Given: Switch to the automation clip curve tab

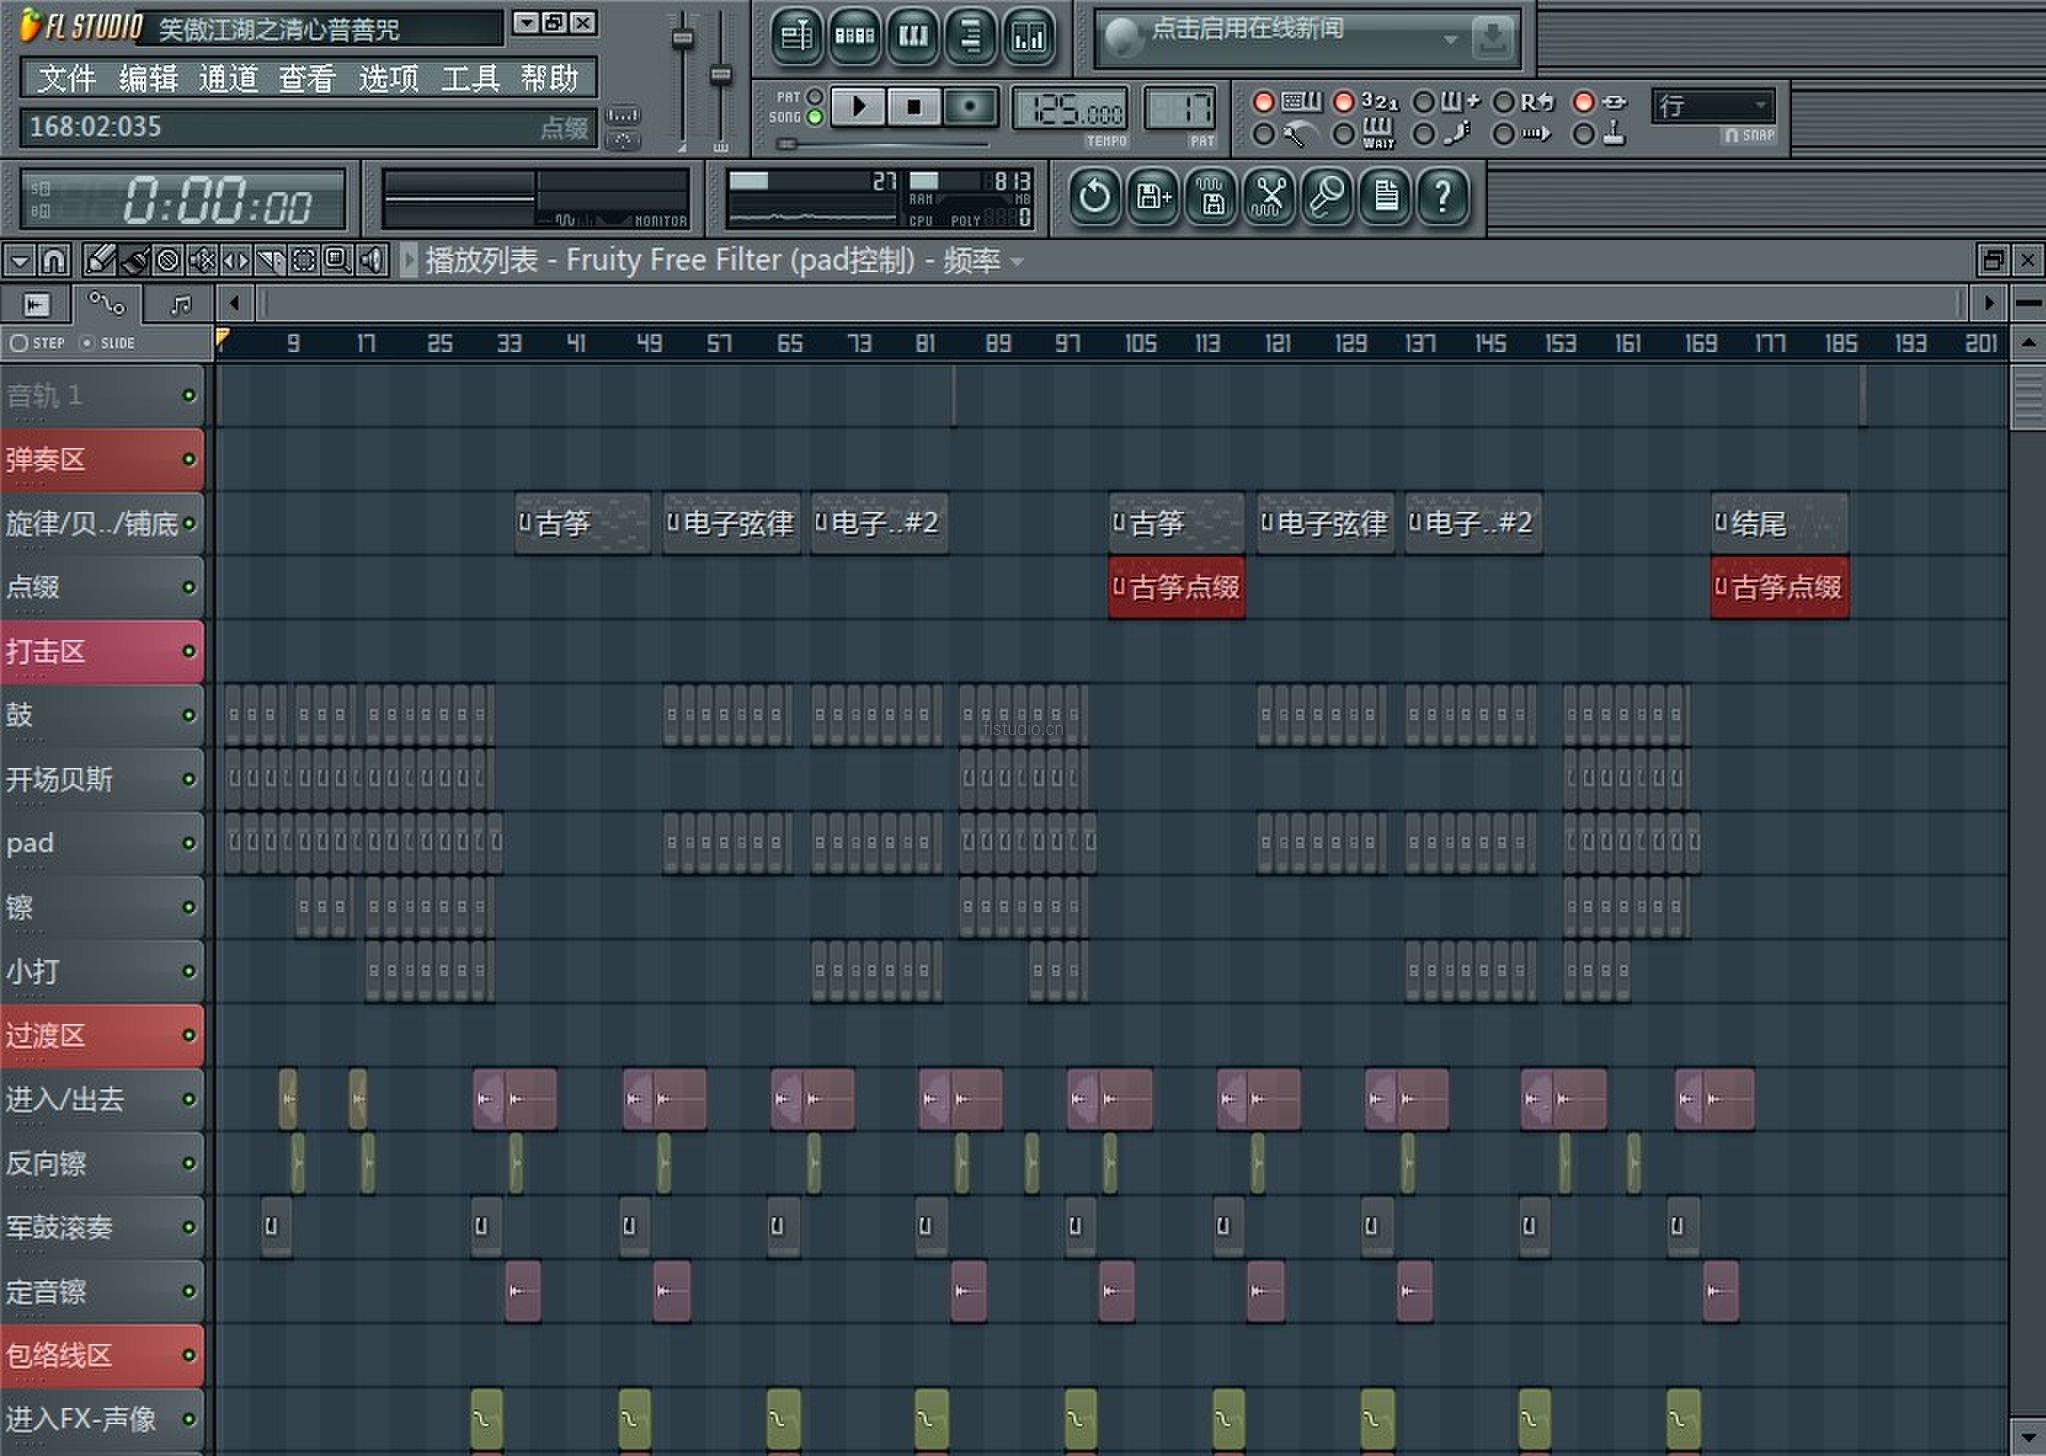Looking at the screenshot, I should [x=107, y=304].
